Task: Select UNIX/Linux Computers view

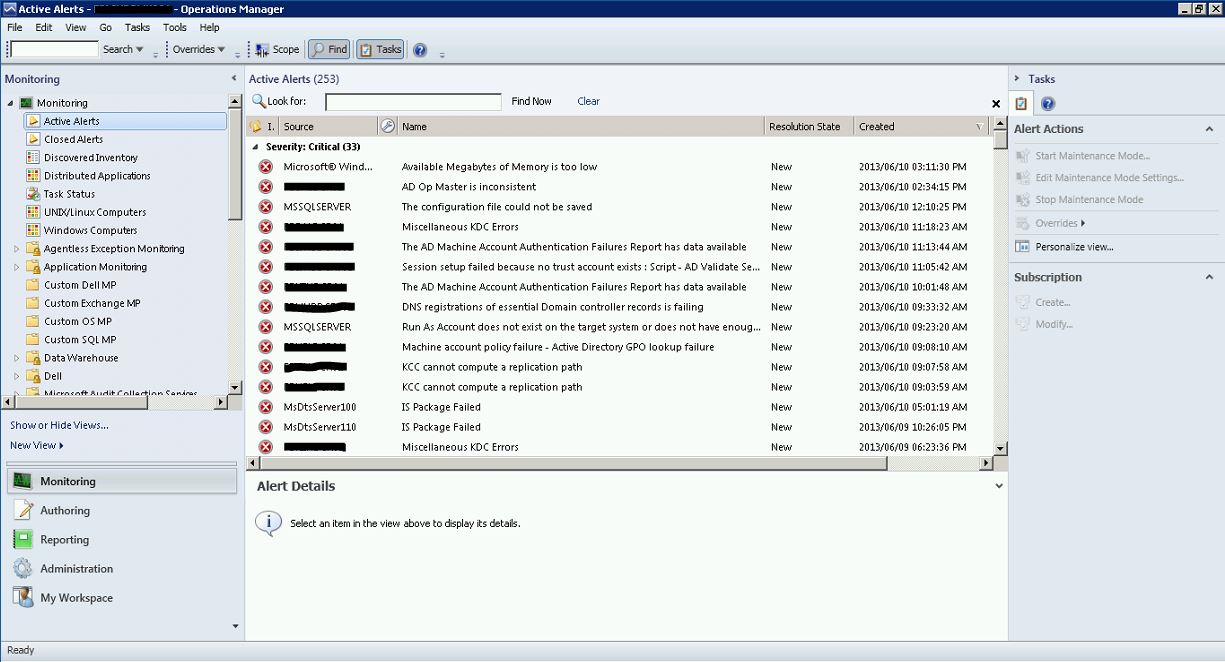Action: (95, 212)
